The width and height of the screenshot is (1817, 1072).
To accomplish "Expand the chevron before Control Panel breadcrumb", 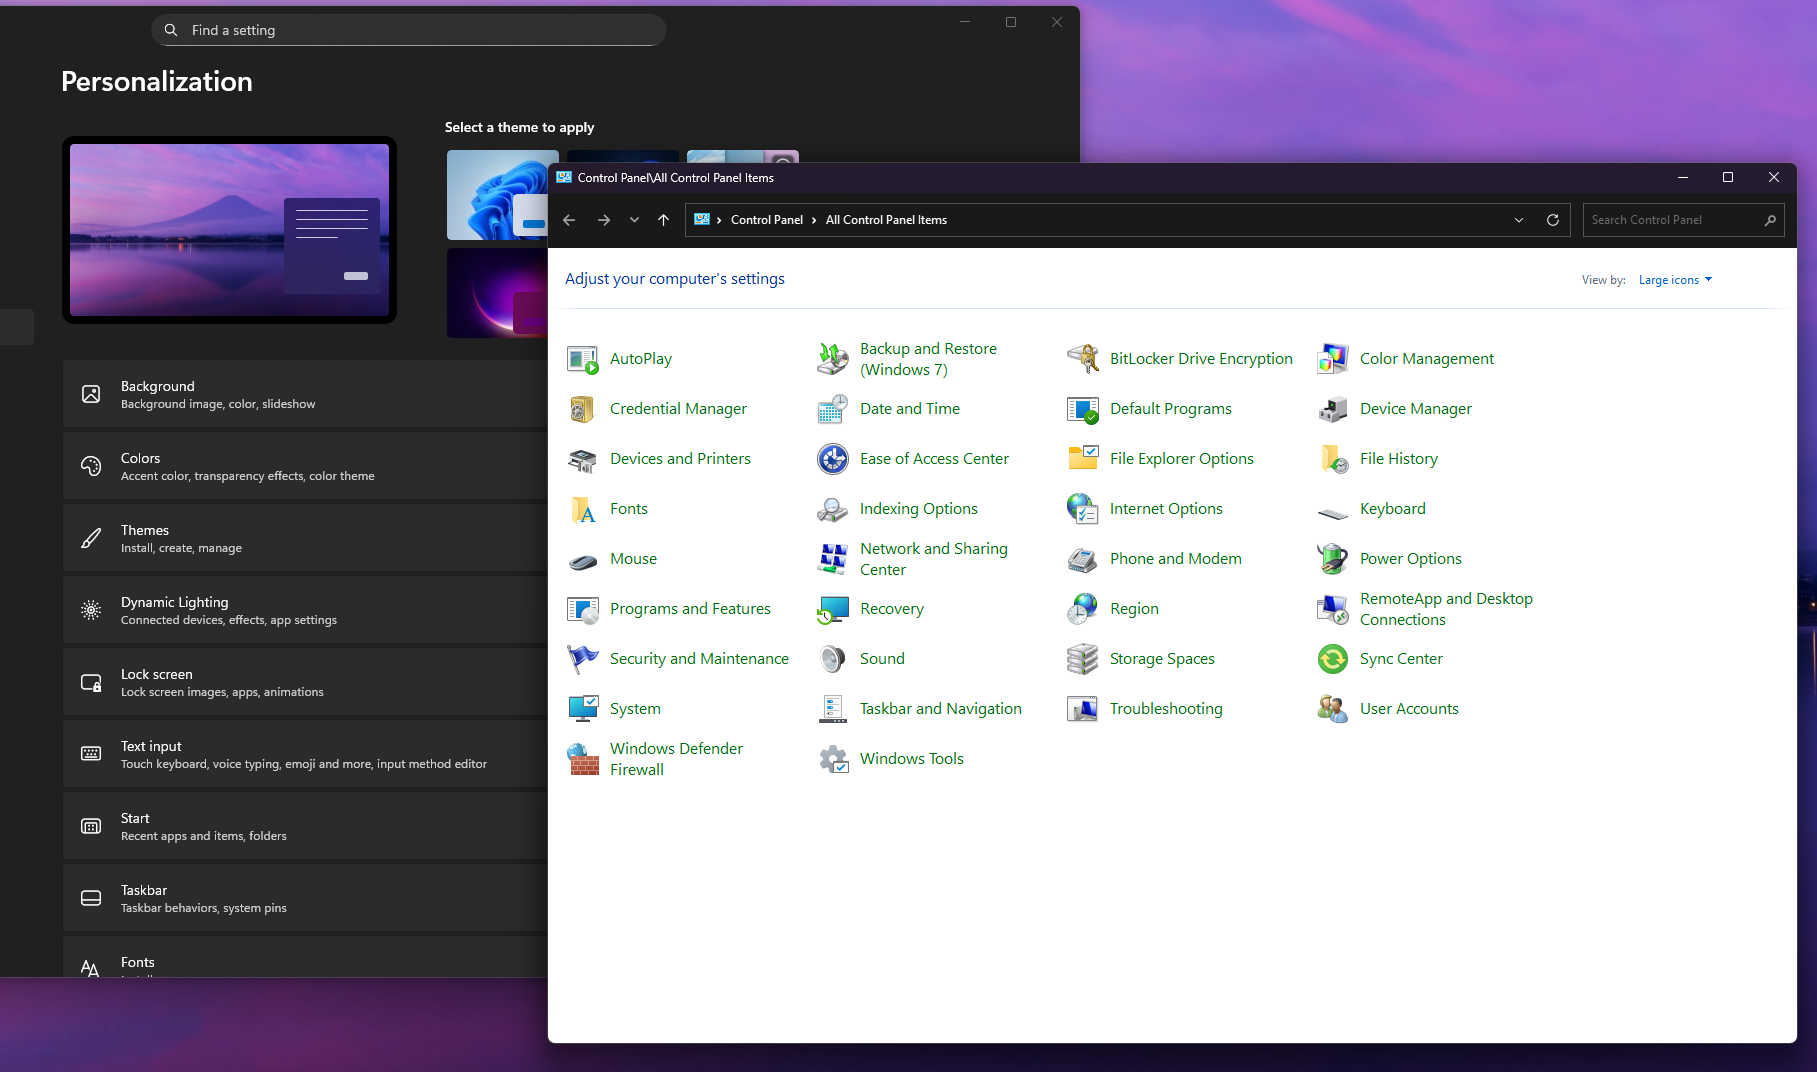I will (x=719, y=220).
